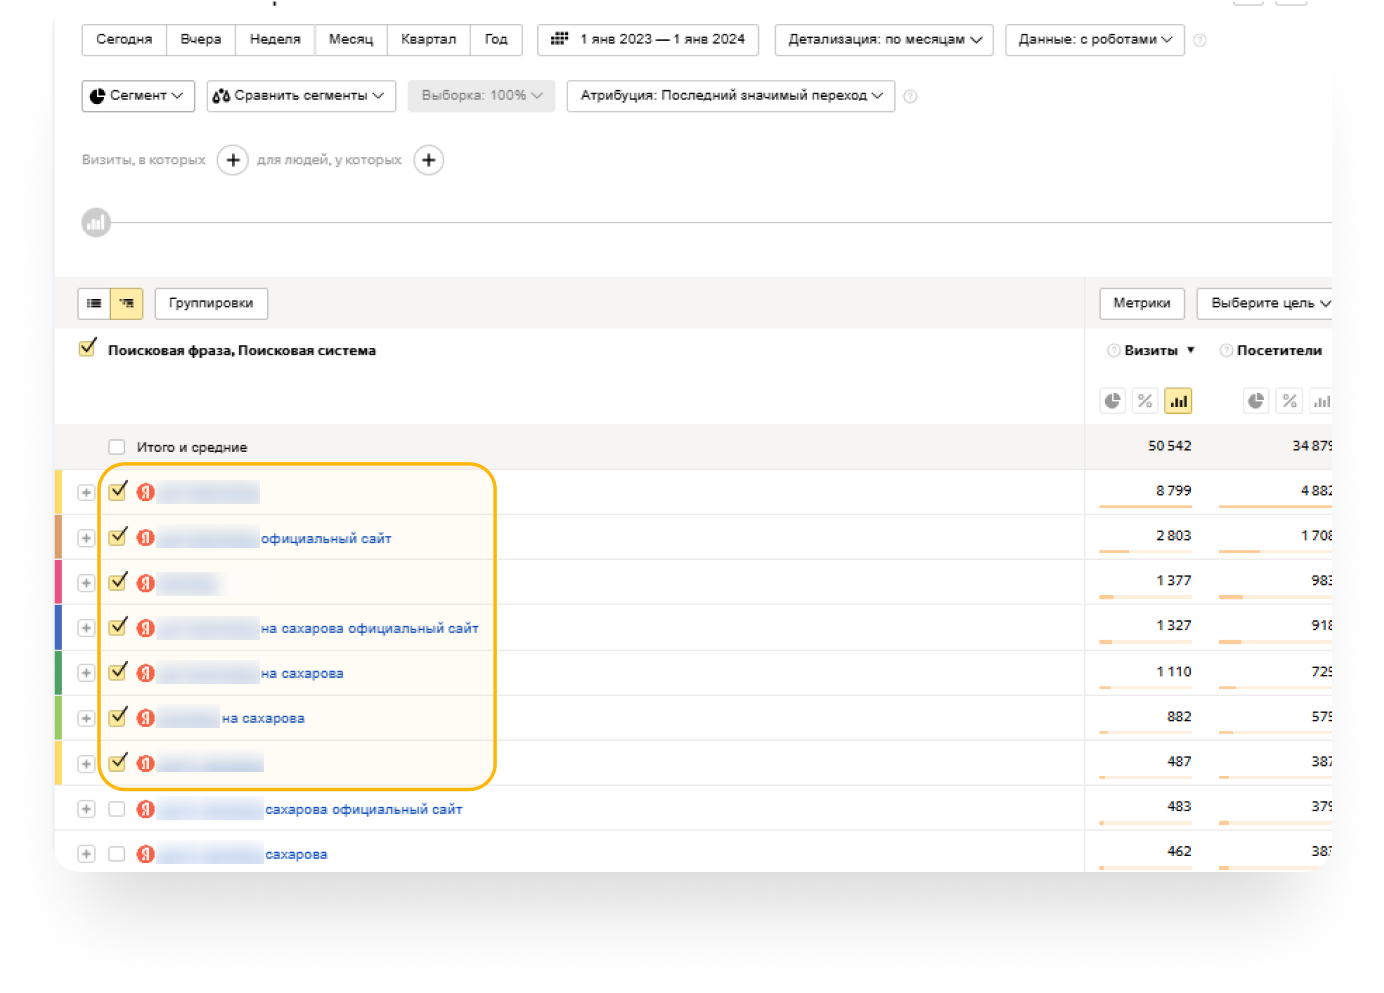Click total visits value 50 542
Viewport: 1384px width, 993px height.
(1169, 446)
